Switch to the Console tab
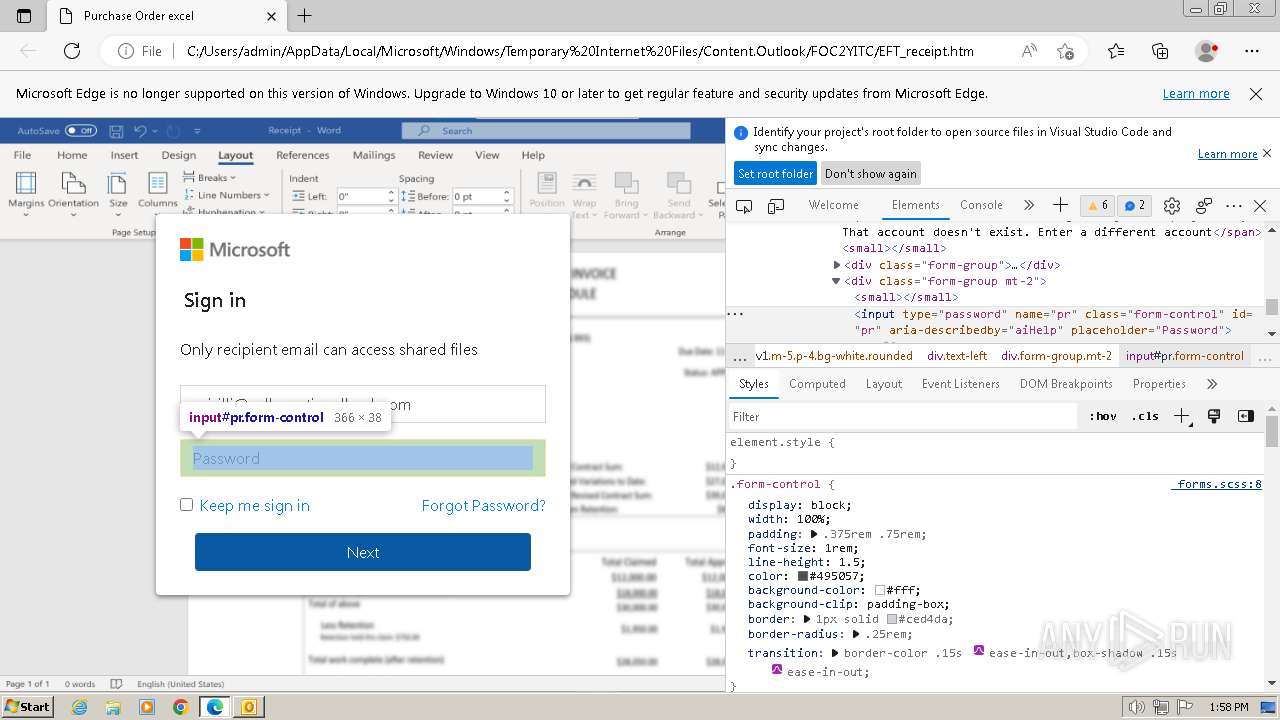 (981, 205)
